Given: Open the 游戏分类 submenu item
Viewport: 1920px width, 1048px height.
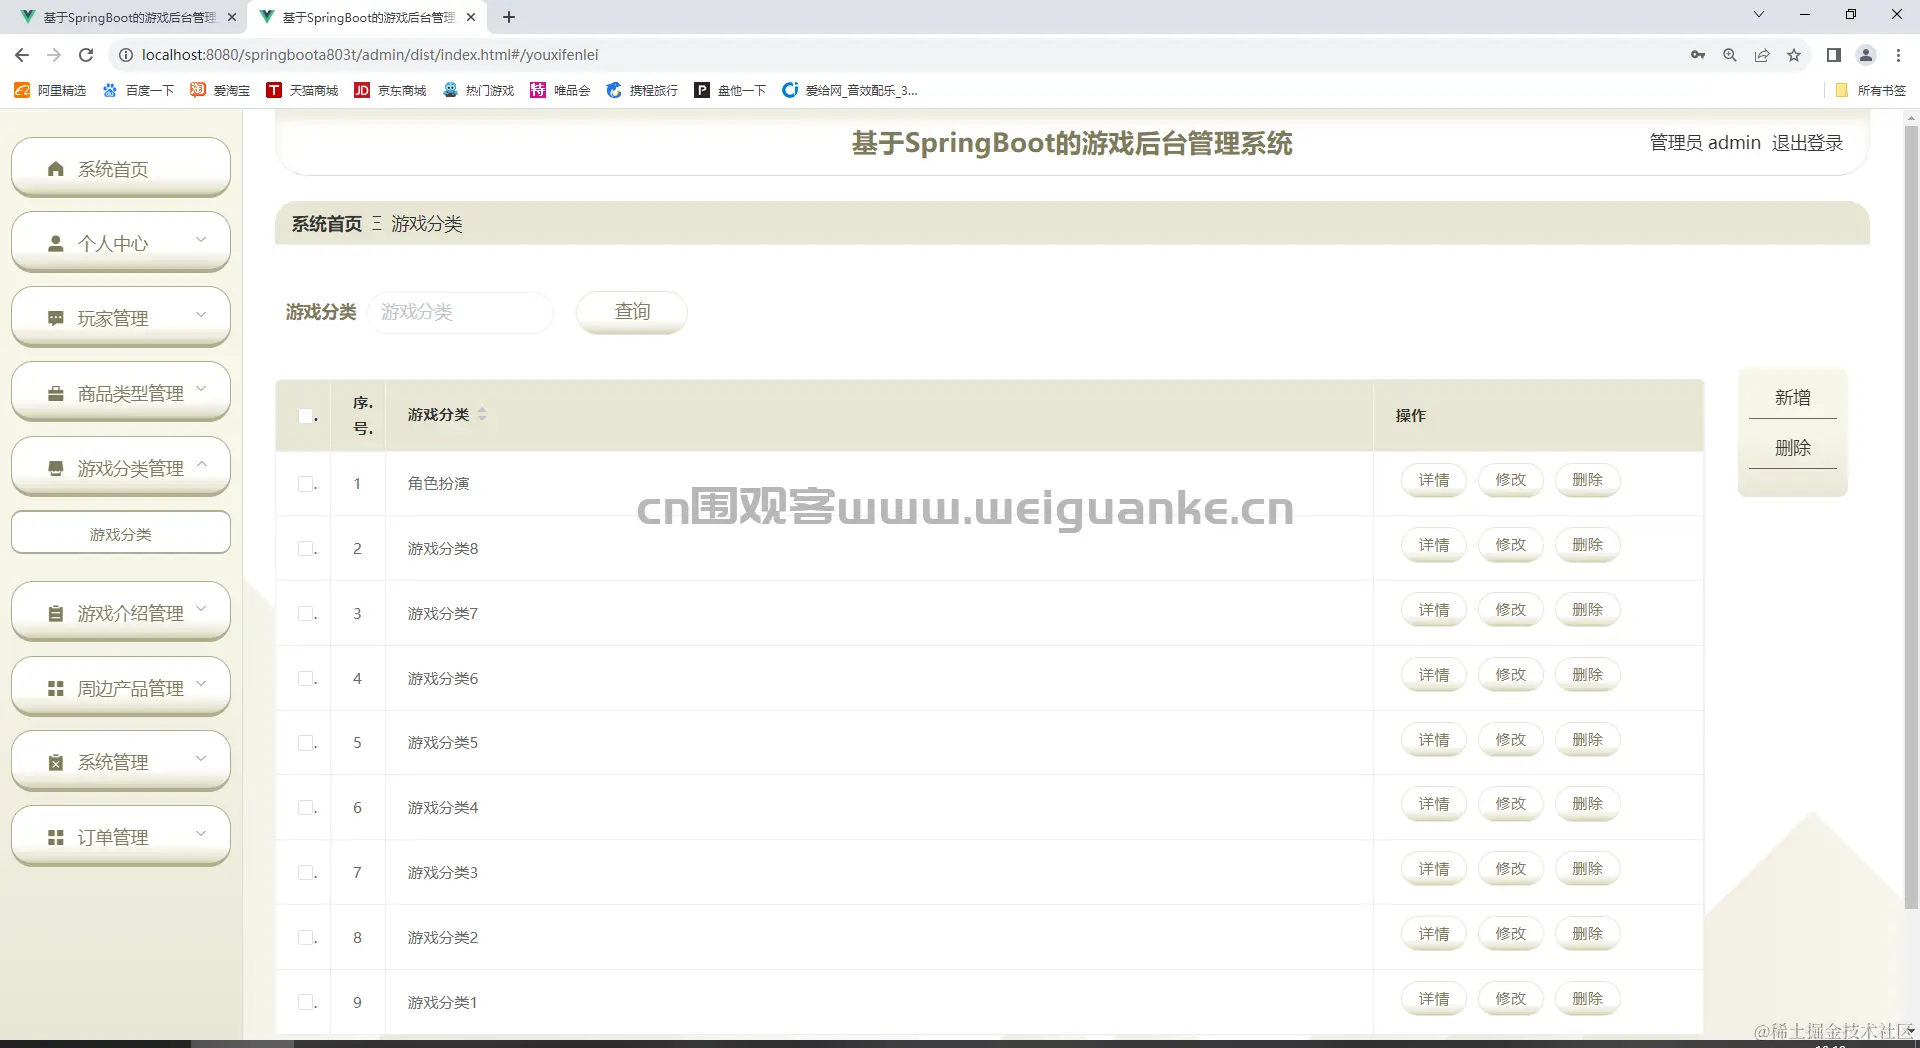Looking at the screenshot, I should (121, 534).
